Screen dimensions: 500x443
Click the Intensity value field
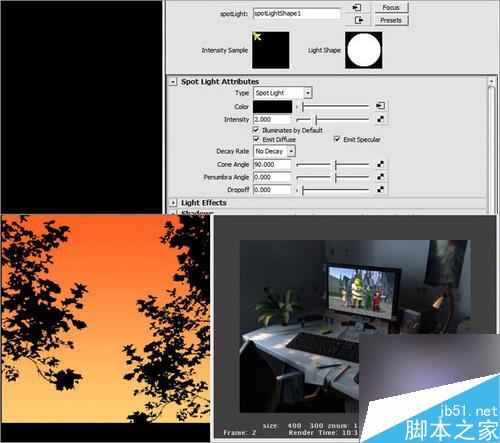[x=272, y=119]
